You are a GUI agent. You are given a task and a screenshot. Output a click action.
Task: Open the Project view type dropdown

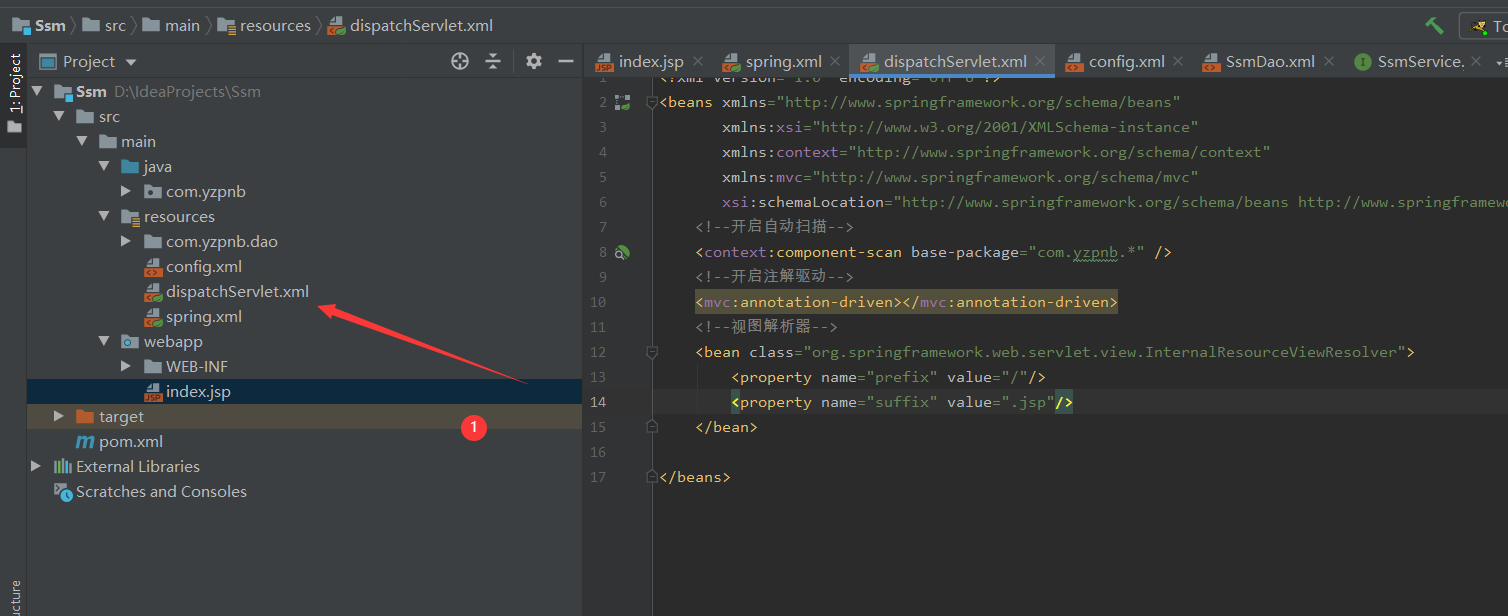click(88, 61)
